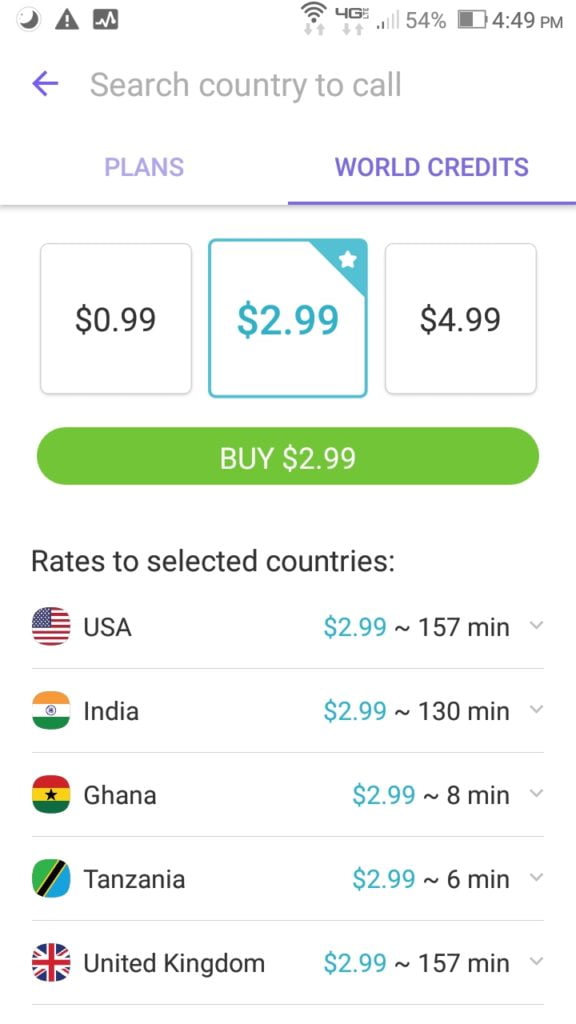Open the WORLD CREDITS tab
Image resolution: width=576 pixels, height=1024 pixels.
[432, 167]
